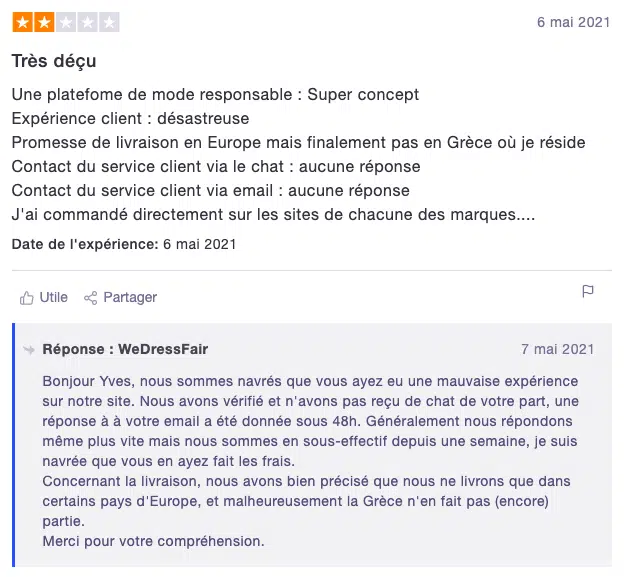Screen dimensions: 626x577
Task: Click the fifth grey rating star
Action: click(109, 22)
